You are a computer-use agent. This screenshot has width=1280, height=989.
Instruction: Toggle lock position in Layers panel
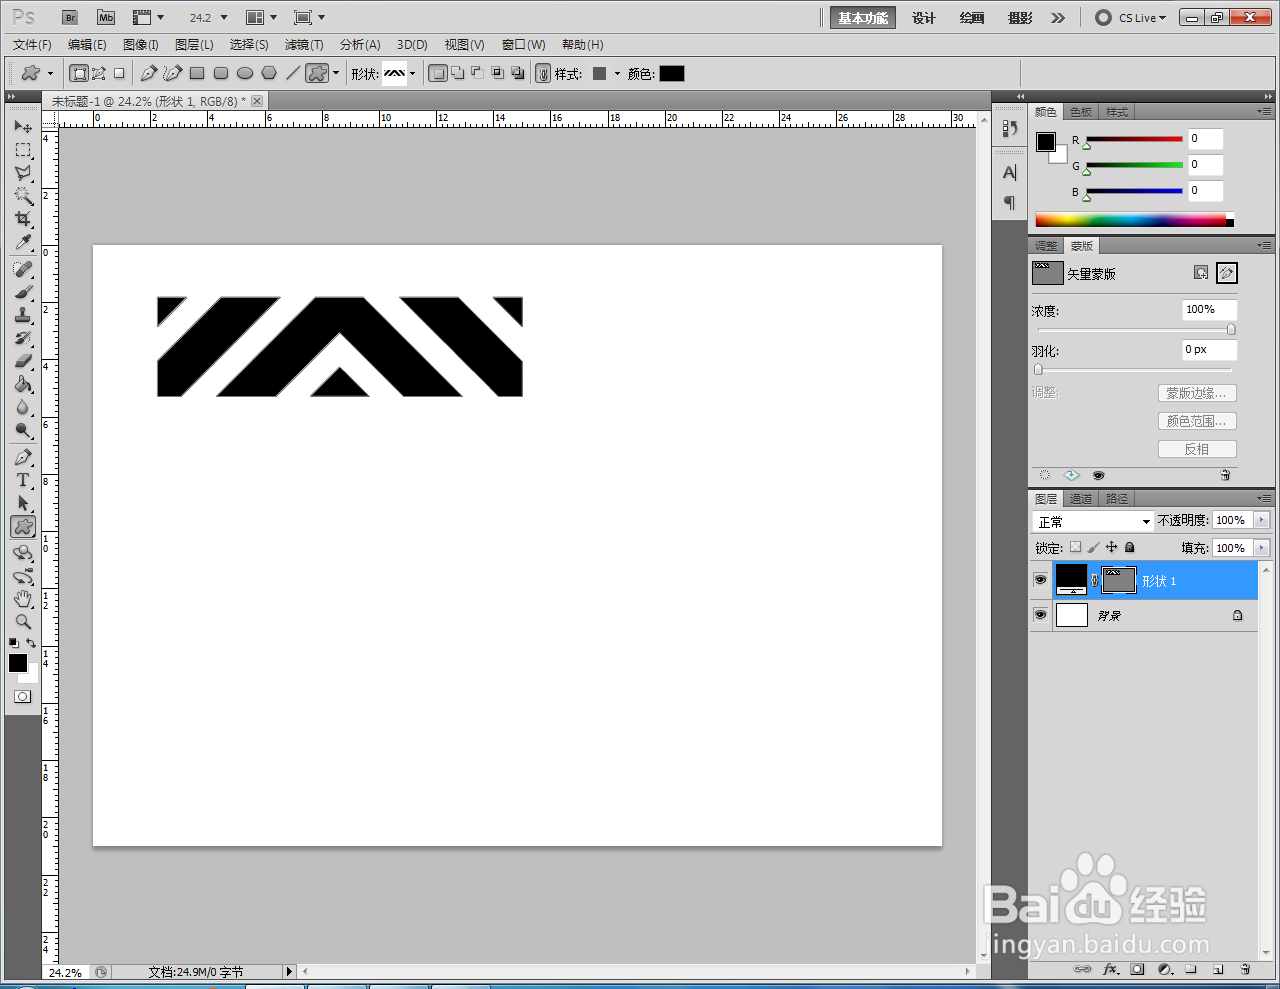pos(1111,547)
